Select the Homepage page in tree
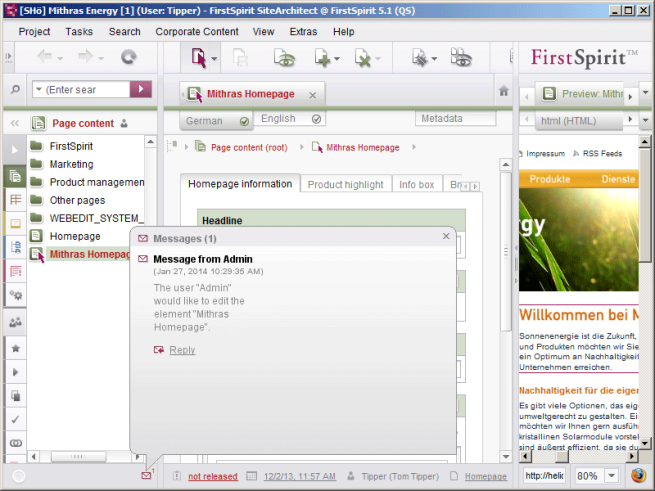This screenshot has height=491, width=655. (75, 236)
